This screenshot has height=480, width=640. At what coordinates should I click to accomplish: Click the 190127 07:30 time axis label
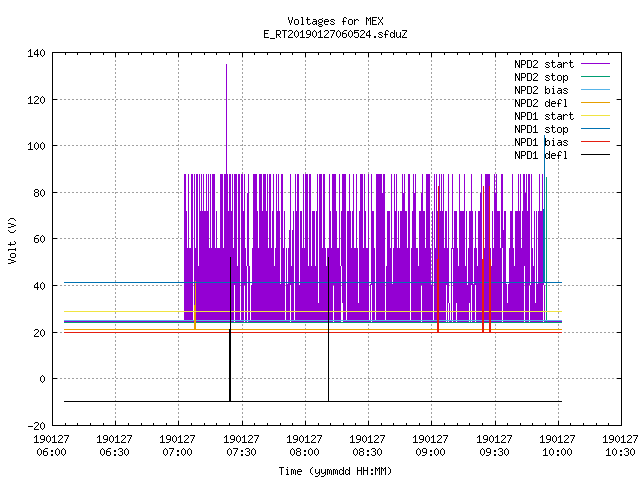click(x=241, y=446)
